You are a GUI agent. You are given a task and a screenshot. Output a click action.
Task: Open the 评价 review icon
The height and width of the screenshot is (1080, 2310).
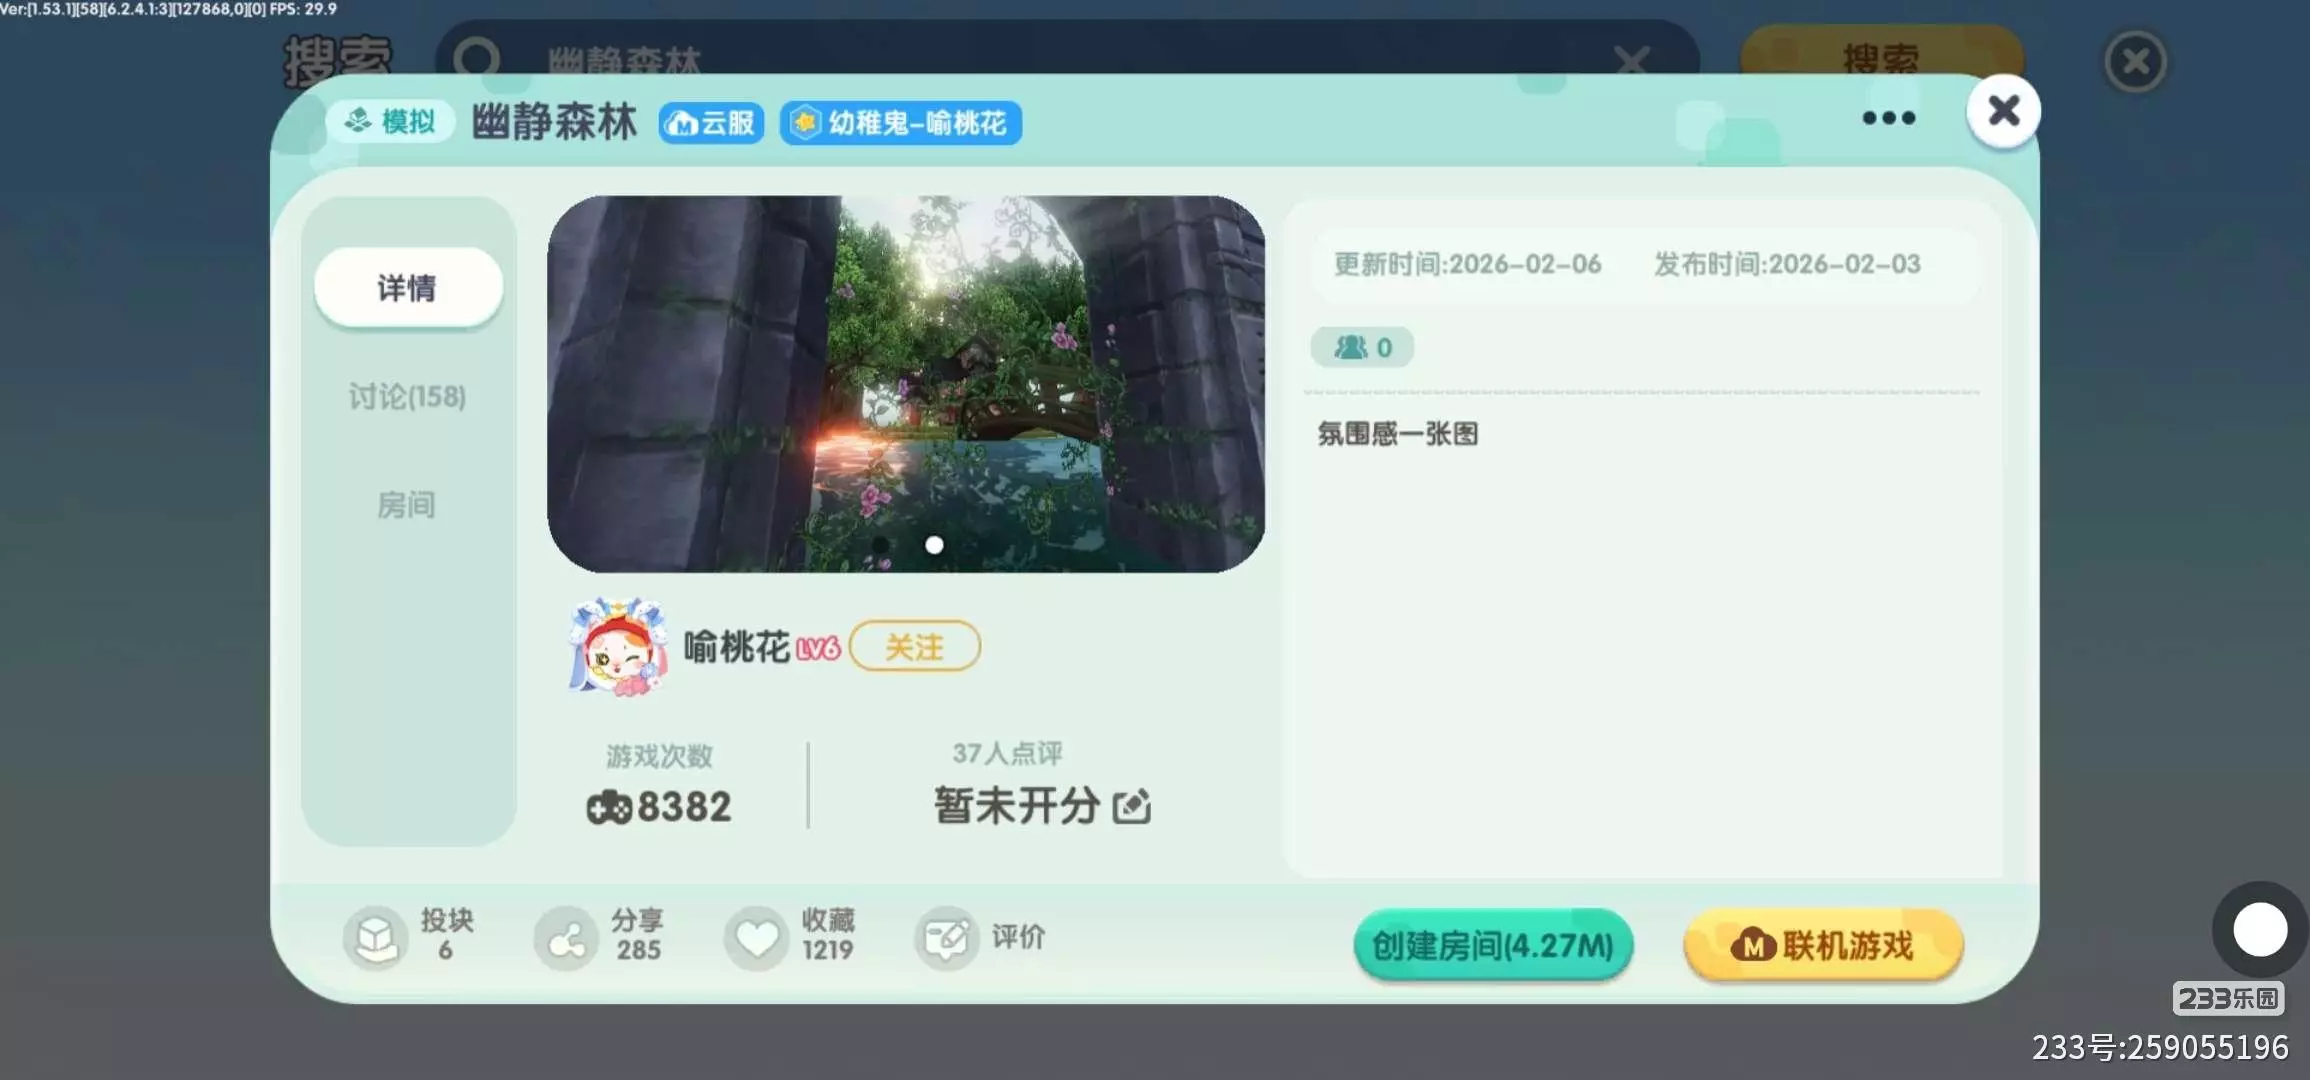(946, 938)
